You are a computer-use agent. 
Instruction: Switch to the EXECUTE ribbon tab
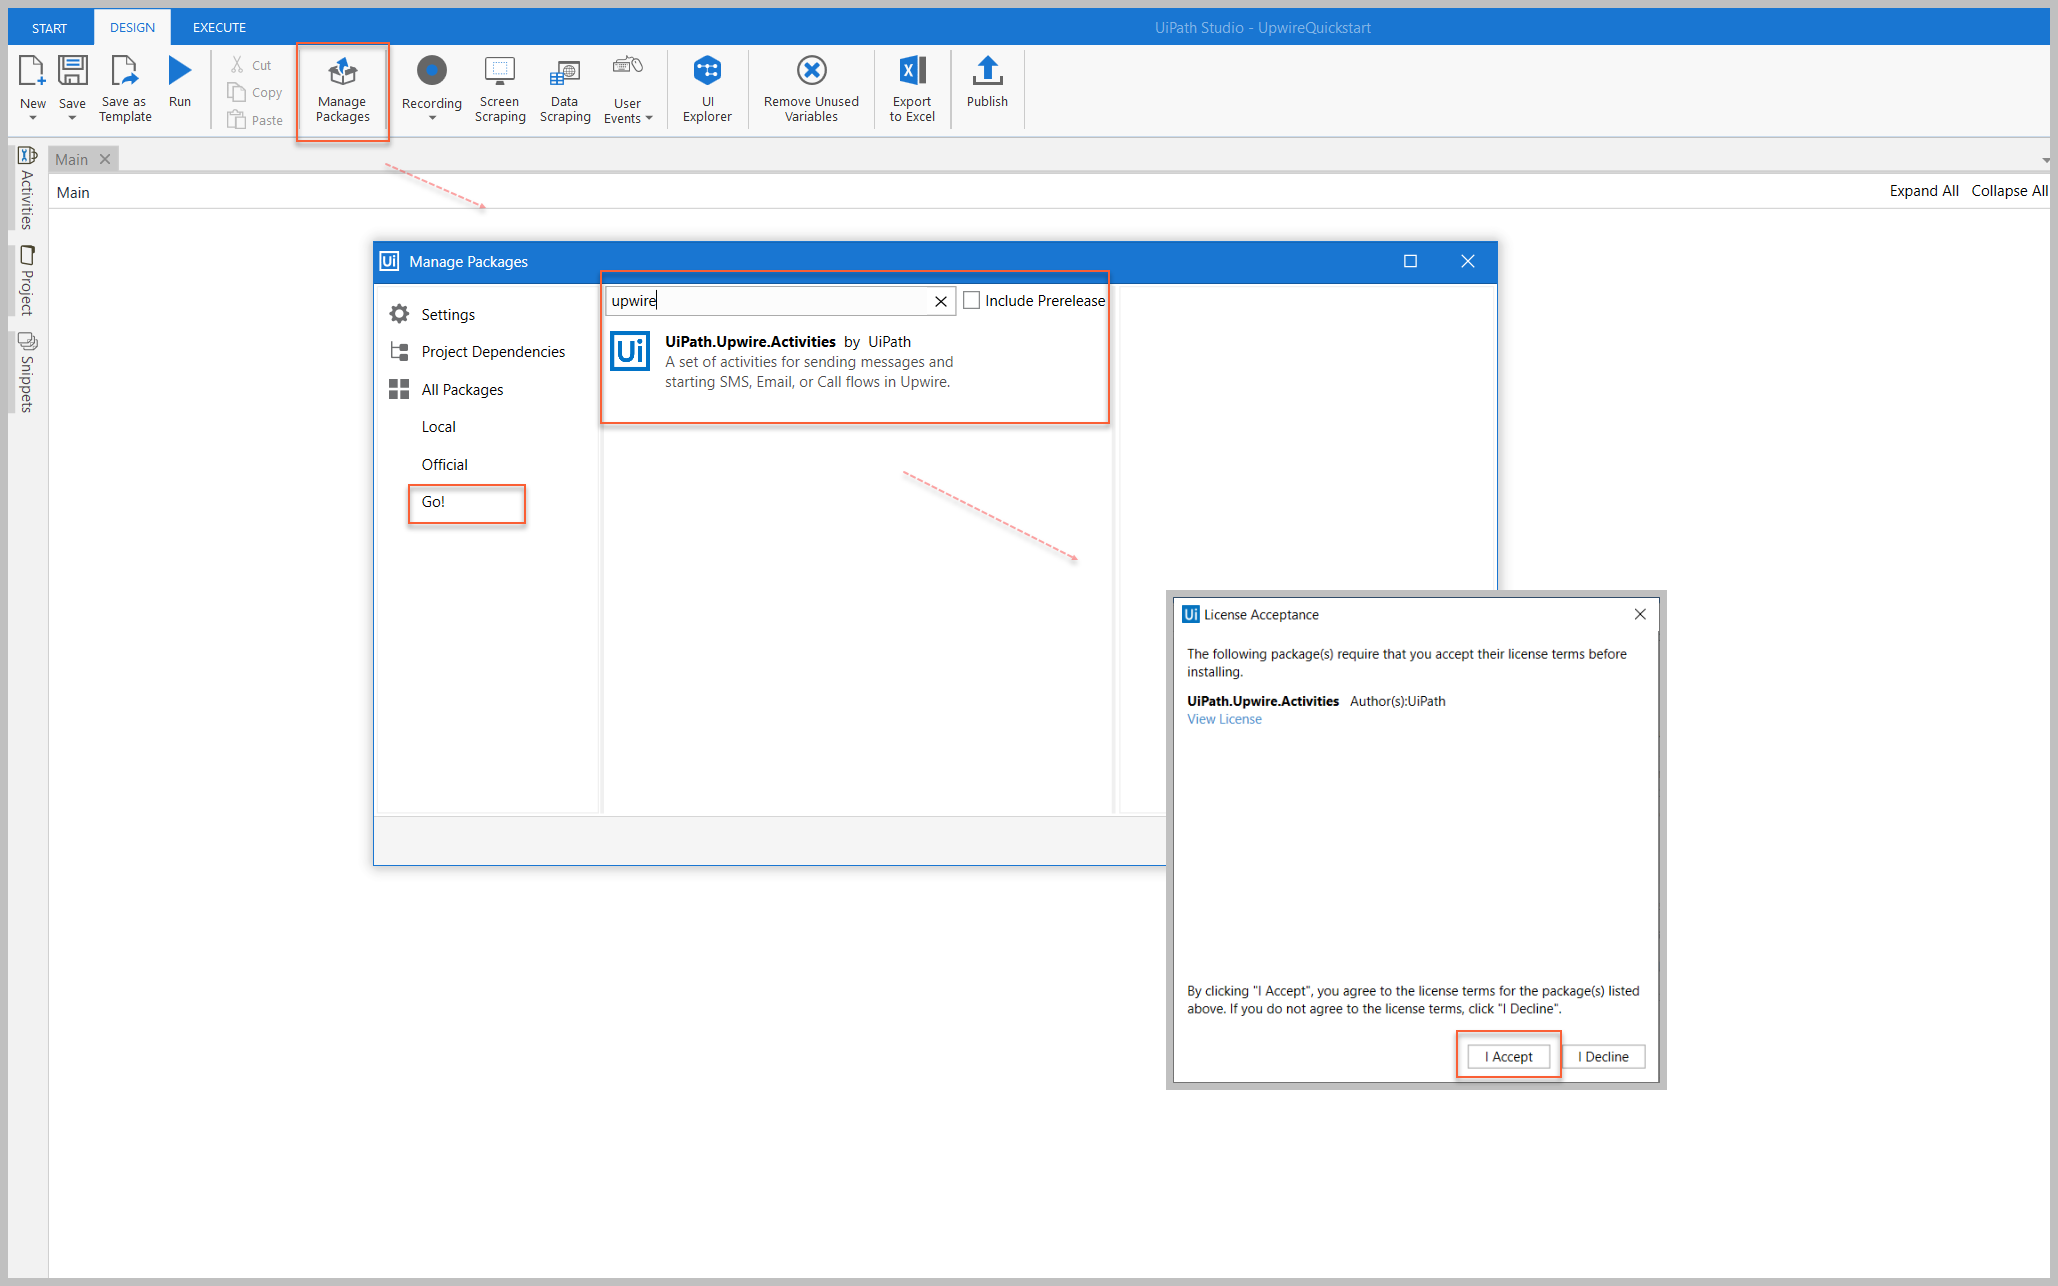tap(219, 28)
